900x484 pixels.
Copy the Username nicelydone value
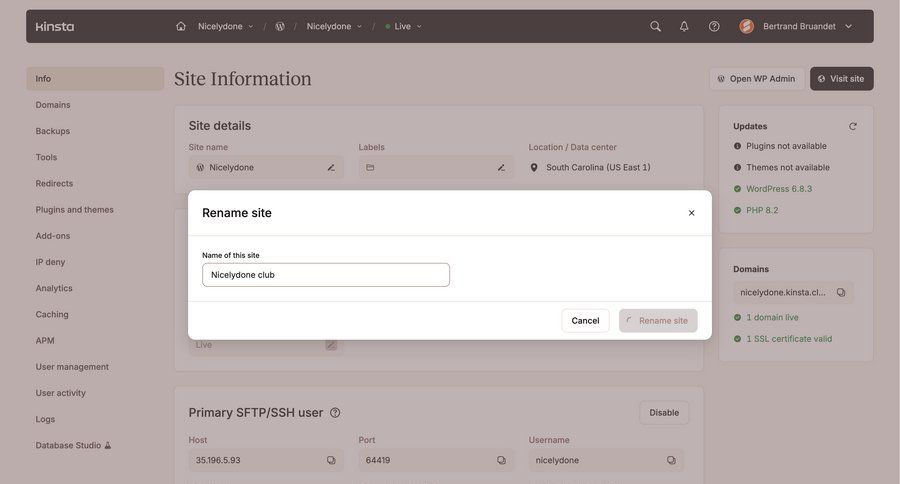coord(671,460)
